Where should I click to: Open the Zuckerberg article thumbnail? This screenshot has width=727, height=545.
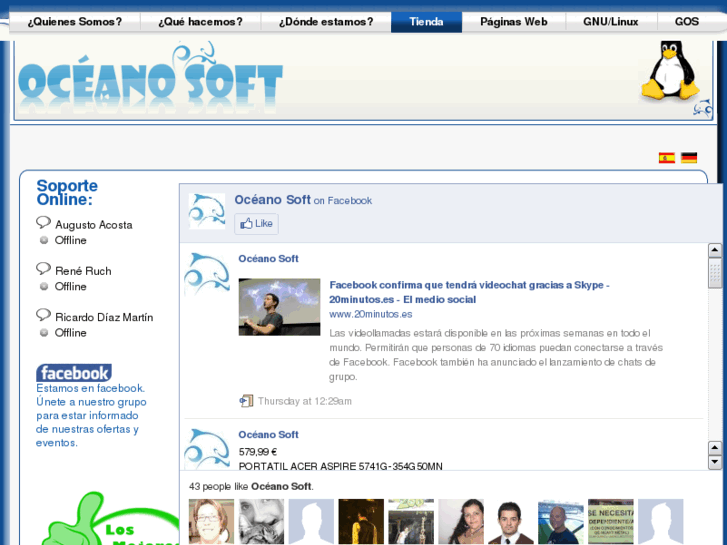pyautogui.click(x=279, y=307)
